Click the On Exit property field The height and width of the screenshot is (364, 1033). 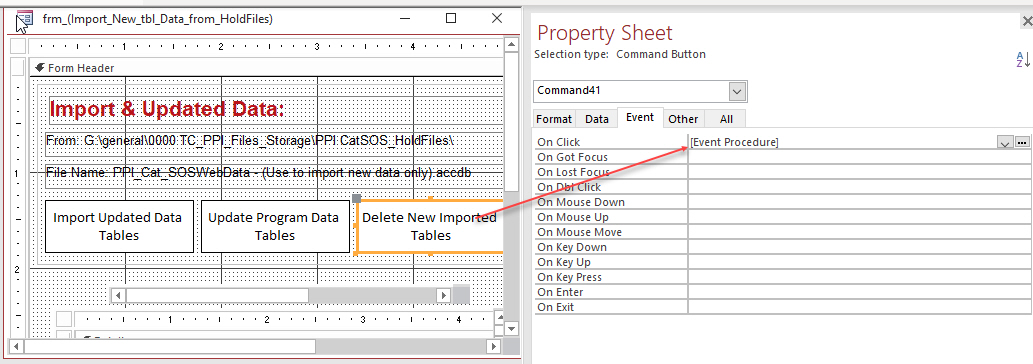click(859, 307)
